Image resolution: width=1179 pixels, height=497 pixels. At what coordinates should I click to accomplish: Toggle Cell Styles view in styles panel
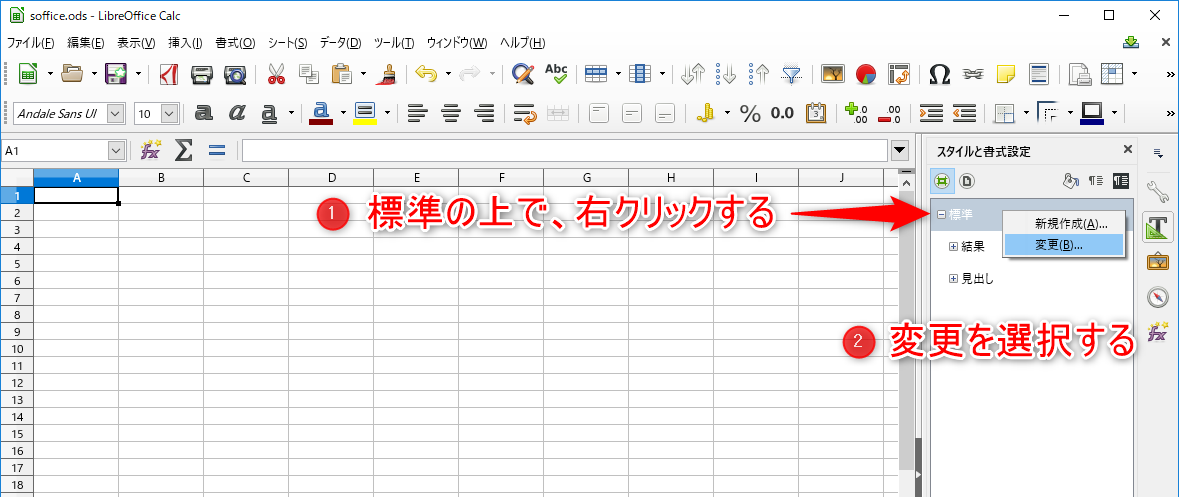941,181
